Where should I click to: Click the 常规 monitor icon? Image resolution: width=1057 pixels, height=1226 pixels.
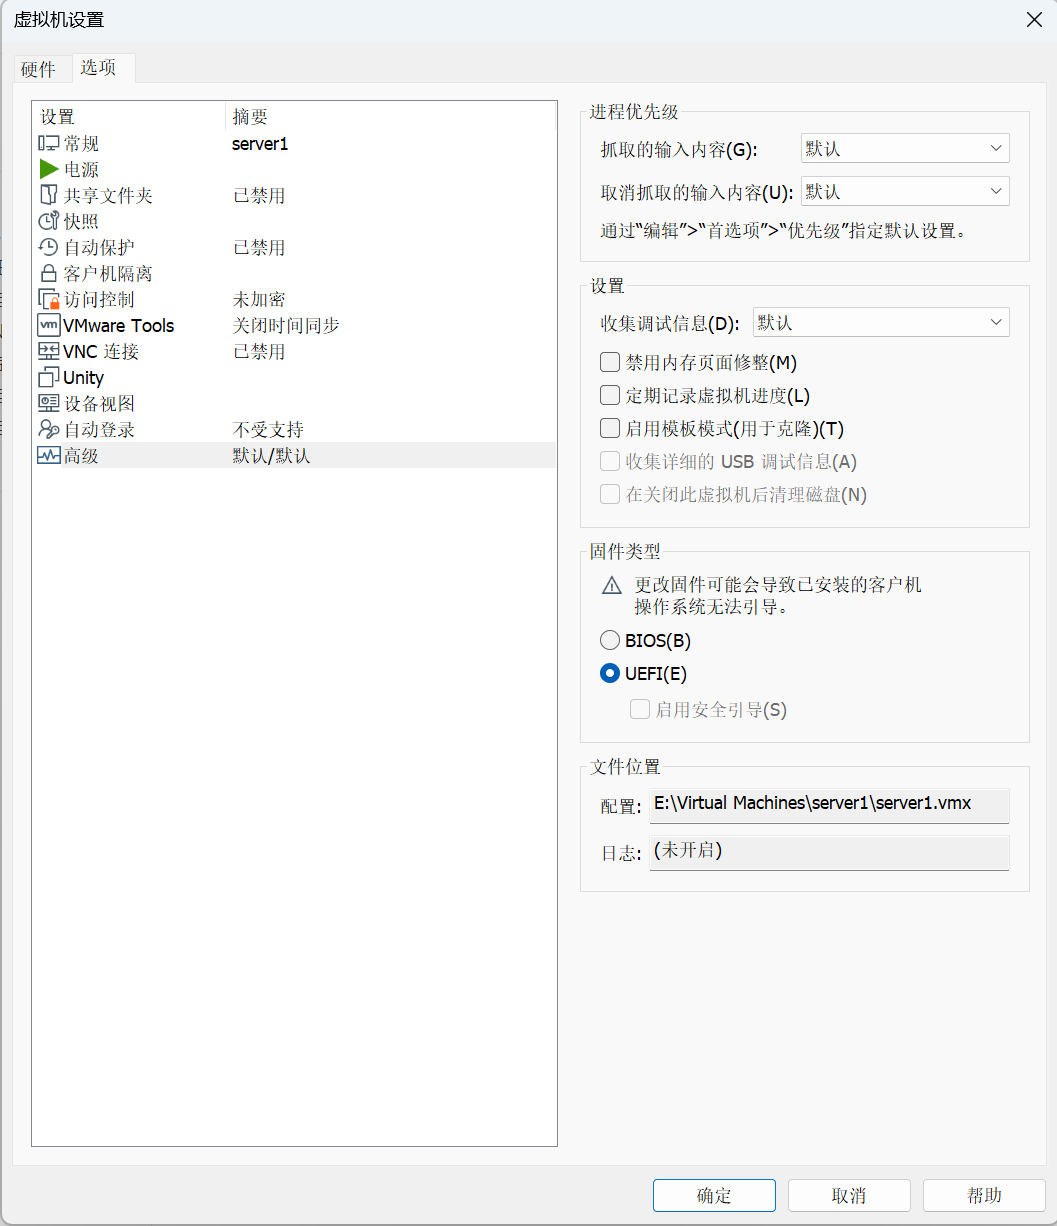[49, 144]
